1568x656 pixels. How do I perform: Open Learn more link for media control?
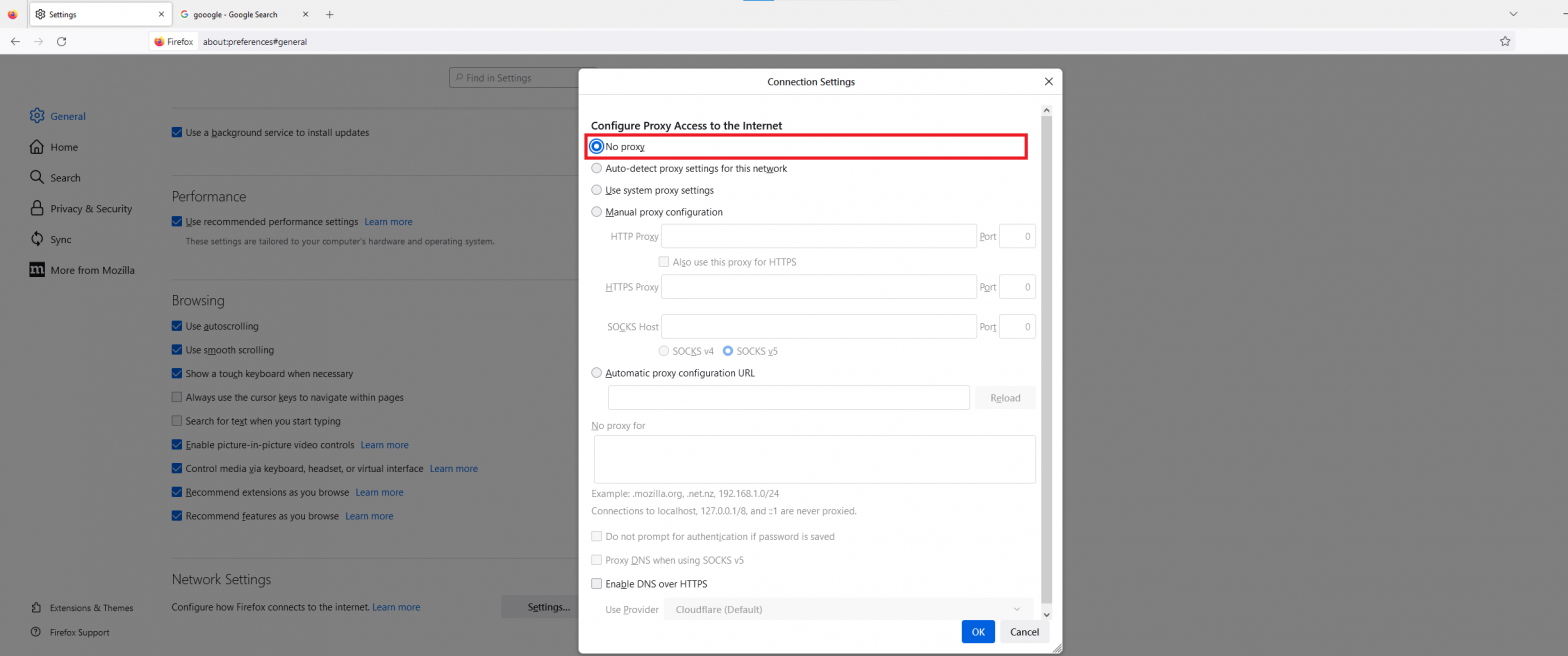click(454, 469)
